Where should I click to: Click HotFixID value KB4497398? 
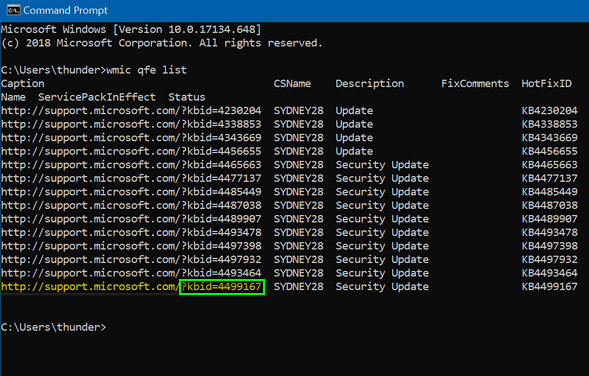(x=550, y=246)
